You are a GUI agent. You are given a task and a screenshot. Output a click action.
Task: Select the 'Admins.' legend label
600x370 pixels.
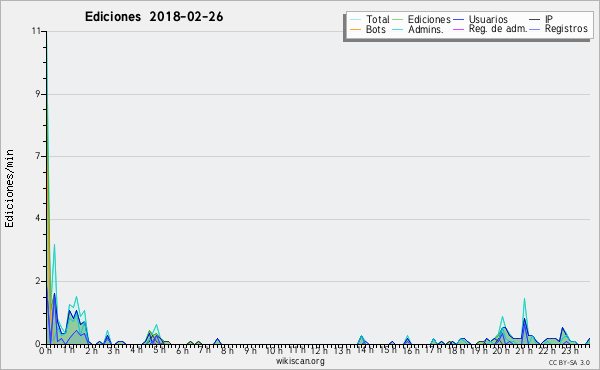click(426, 29)
